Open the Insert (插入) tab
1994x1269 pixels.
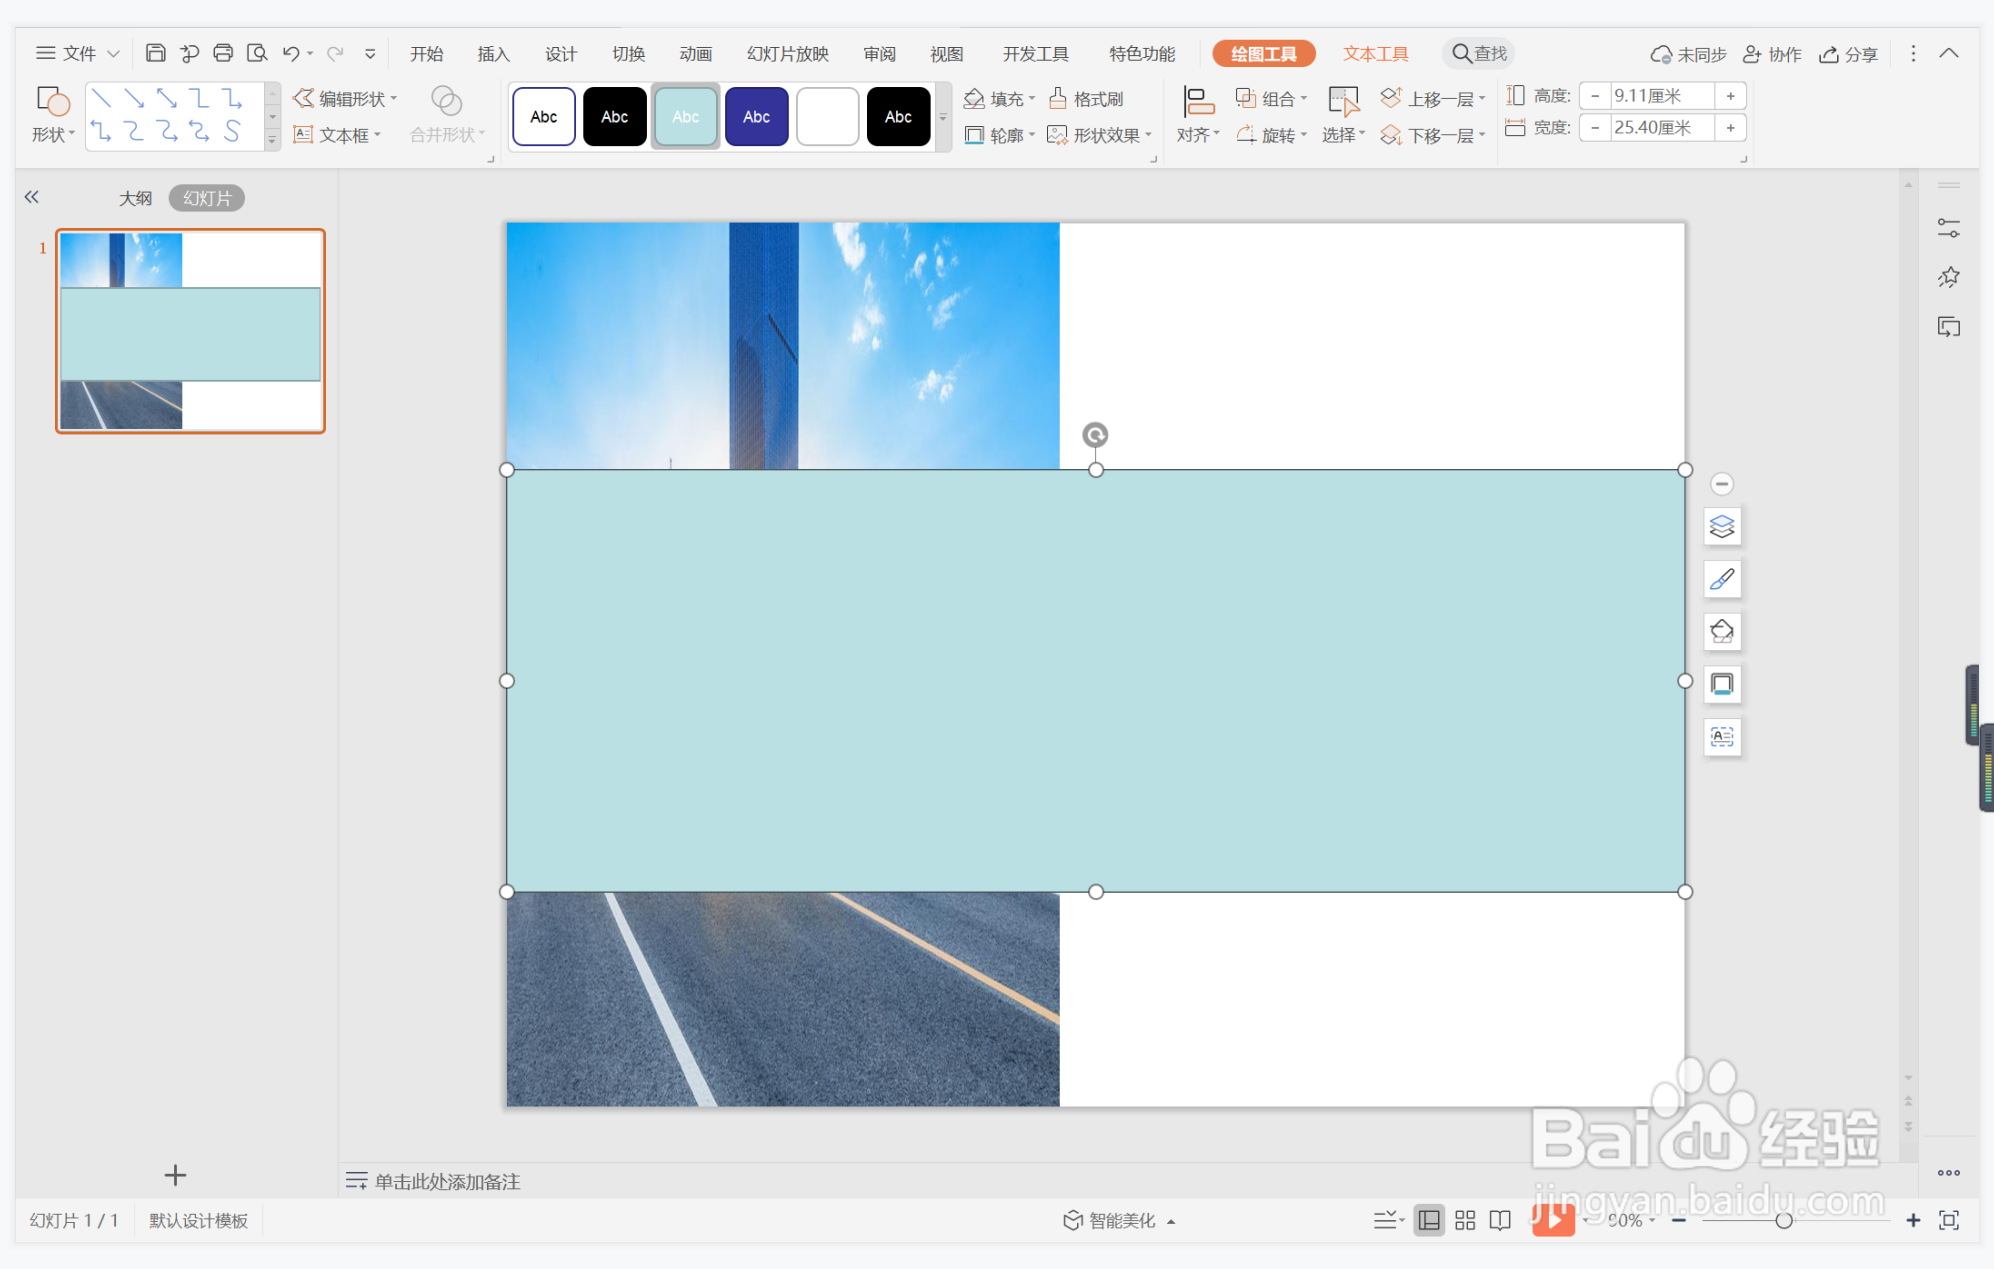pos(493,54)
